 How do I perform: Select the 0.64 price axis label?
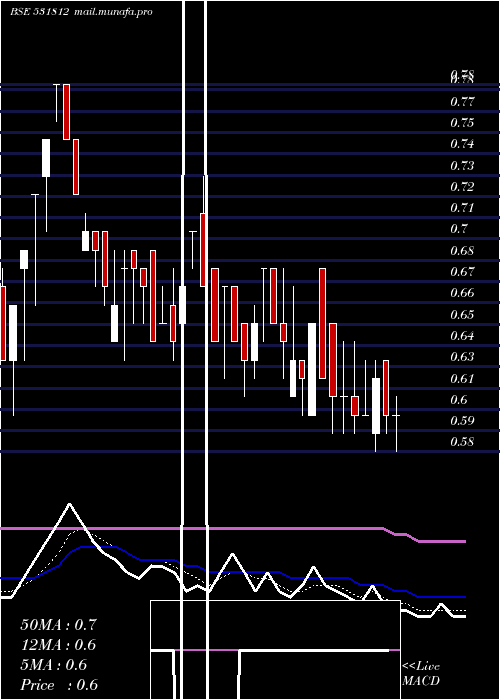click(x=462, y=335)
